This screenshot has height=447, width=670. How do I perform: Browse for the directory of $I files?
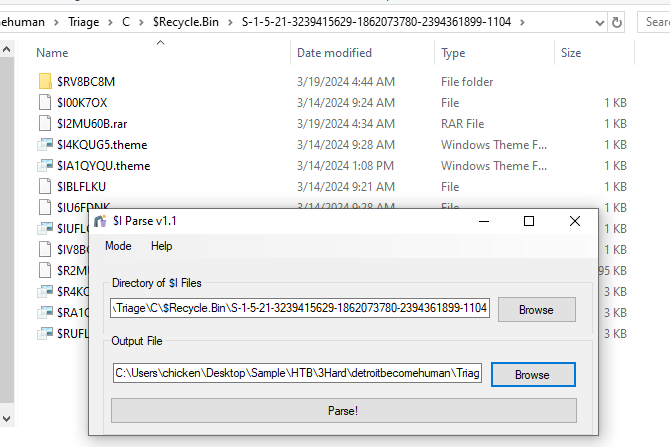pyautogui.click(x=536, y=310)
